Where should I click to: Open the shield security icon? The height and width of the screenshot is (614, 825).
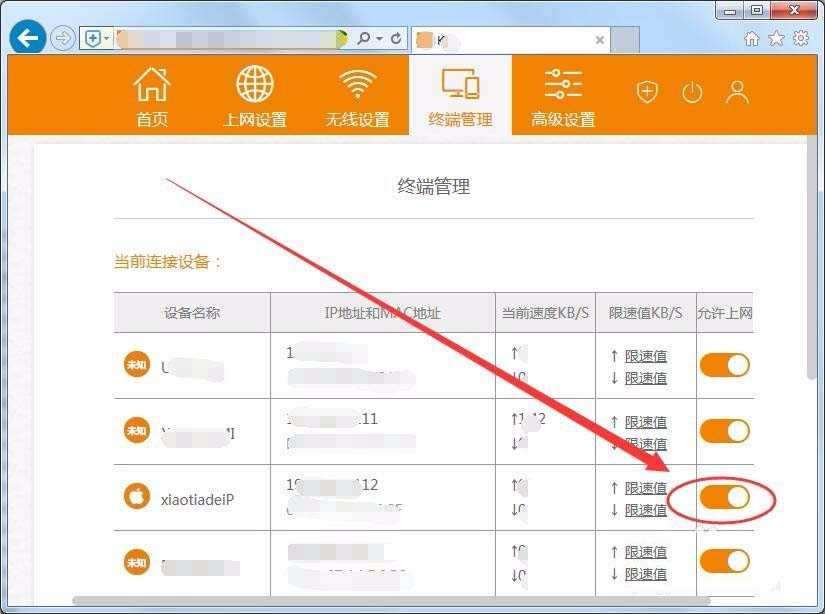pyautogui.click(x=647, y=91)
